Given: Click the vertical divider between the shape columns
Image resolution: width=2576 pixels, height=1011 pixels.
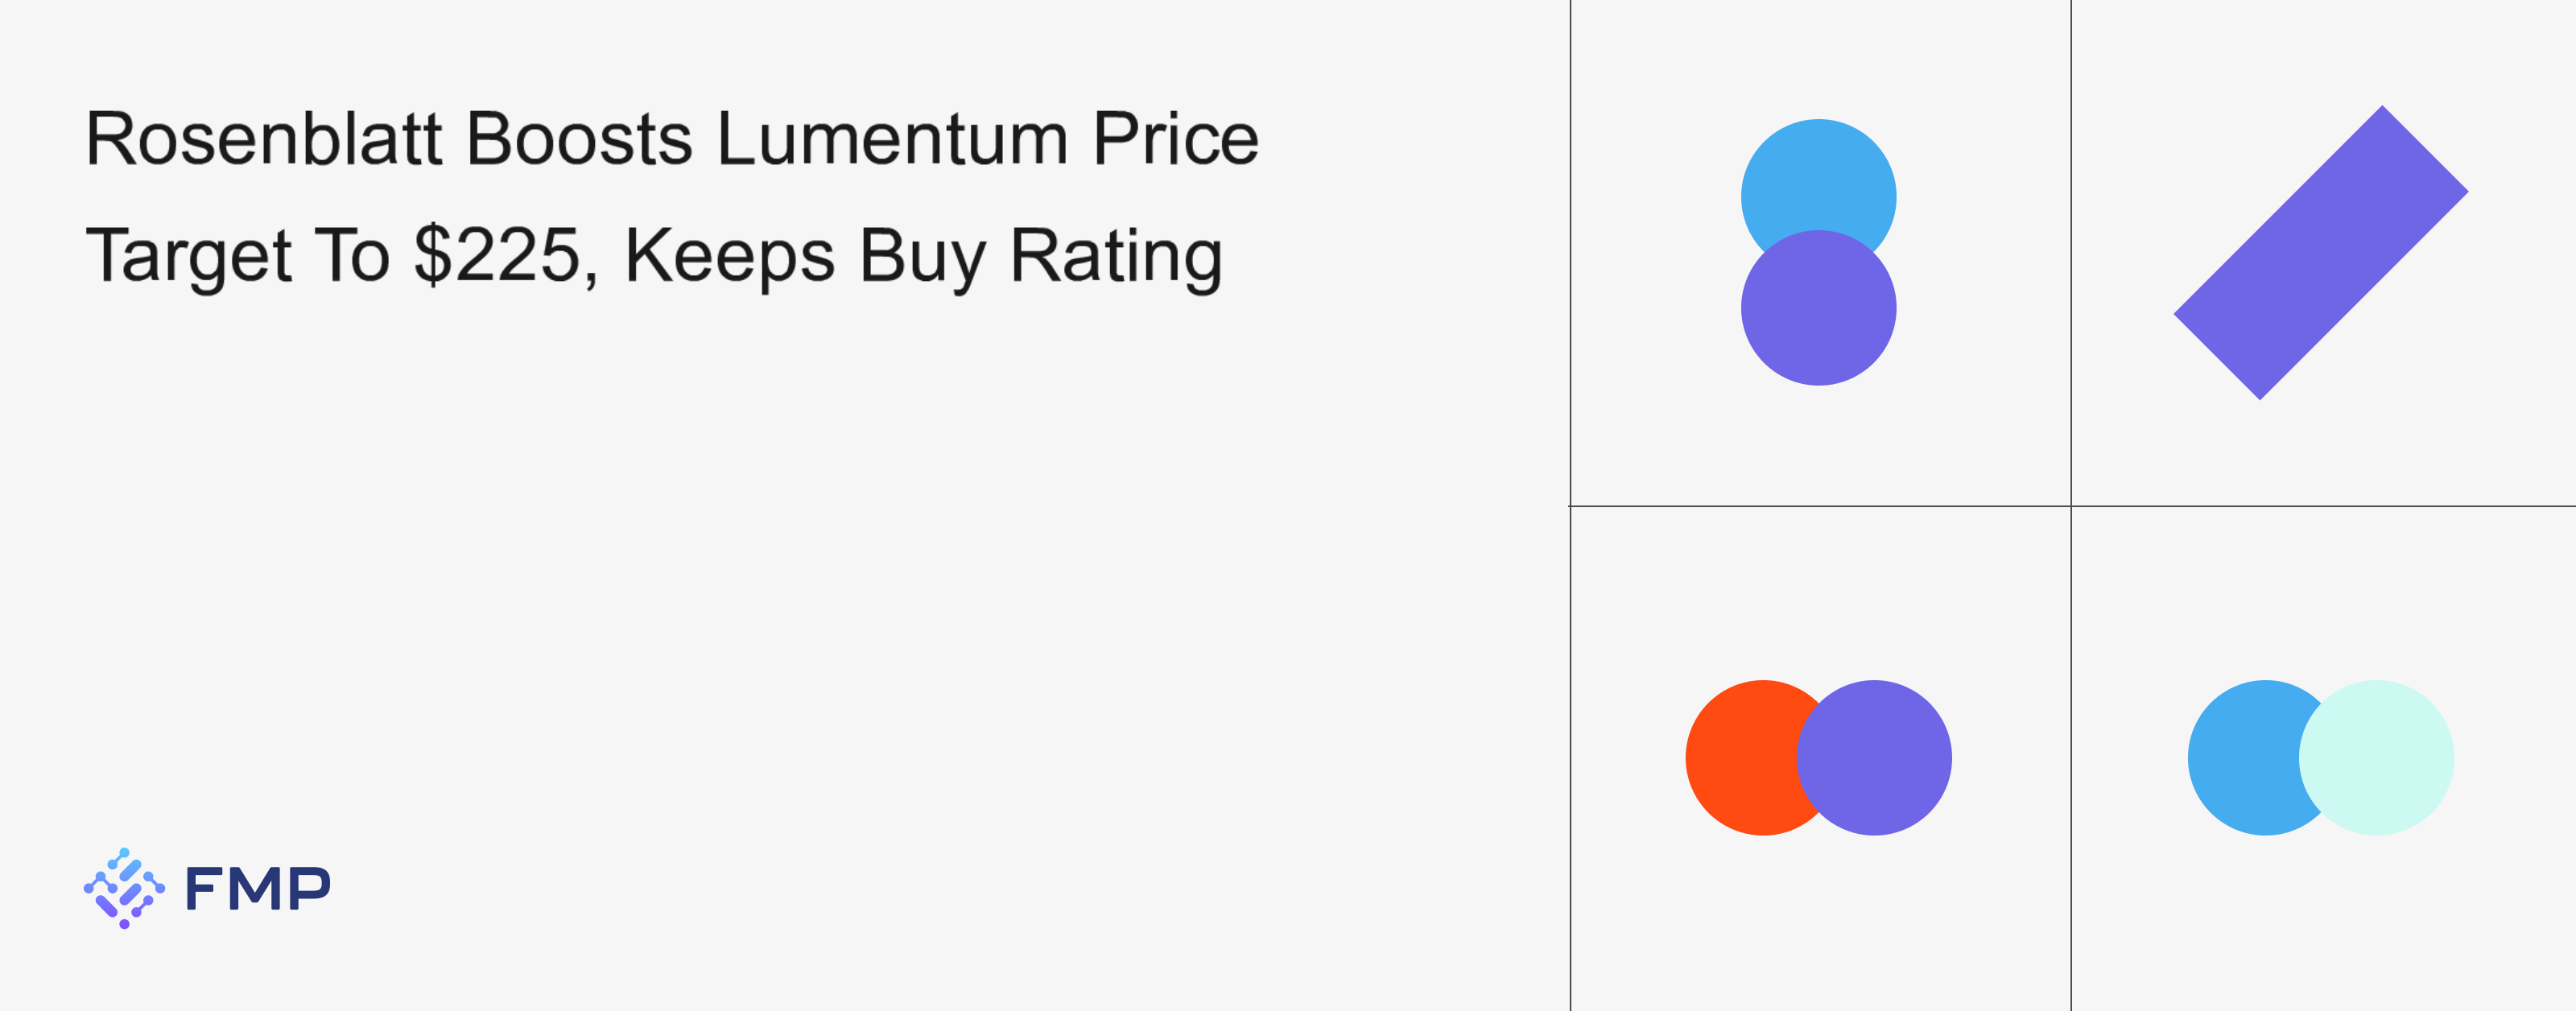Looking at the screenshot, I should (2071, 250).
